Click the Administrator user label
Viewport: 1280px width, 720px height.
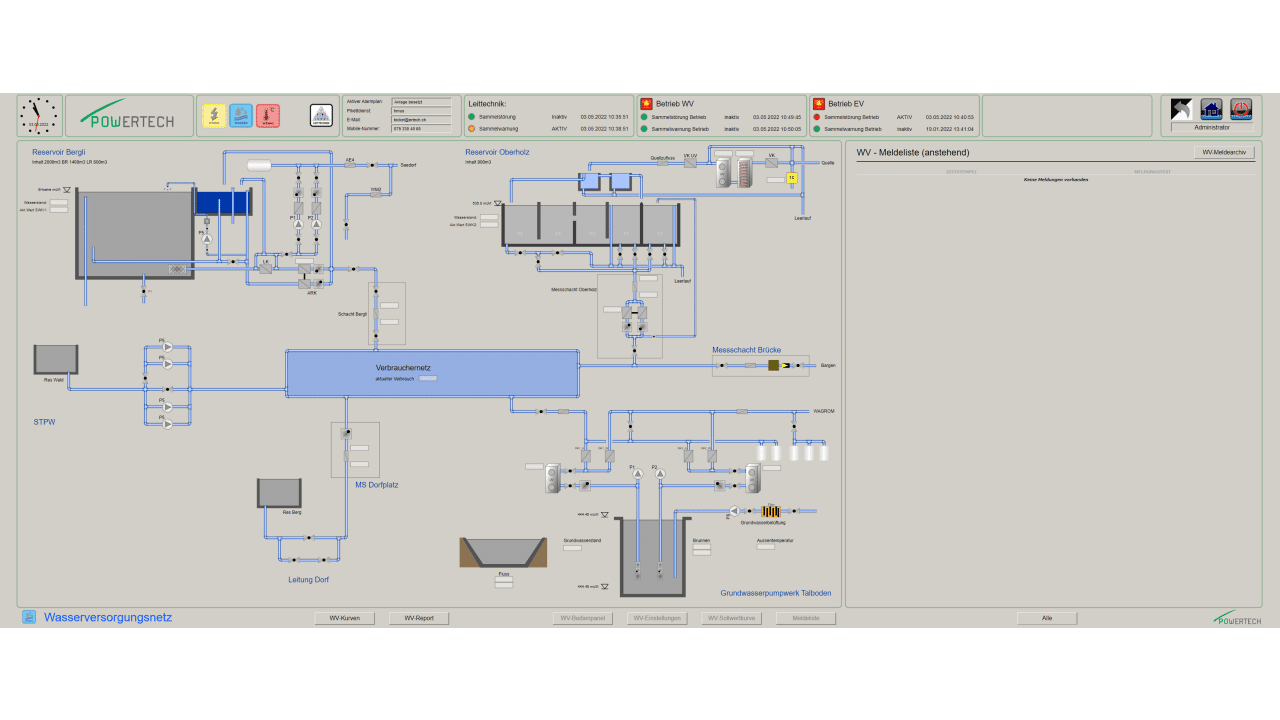1211,128
